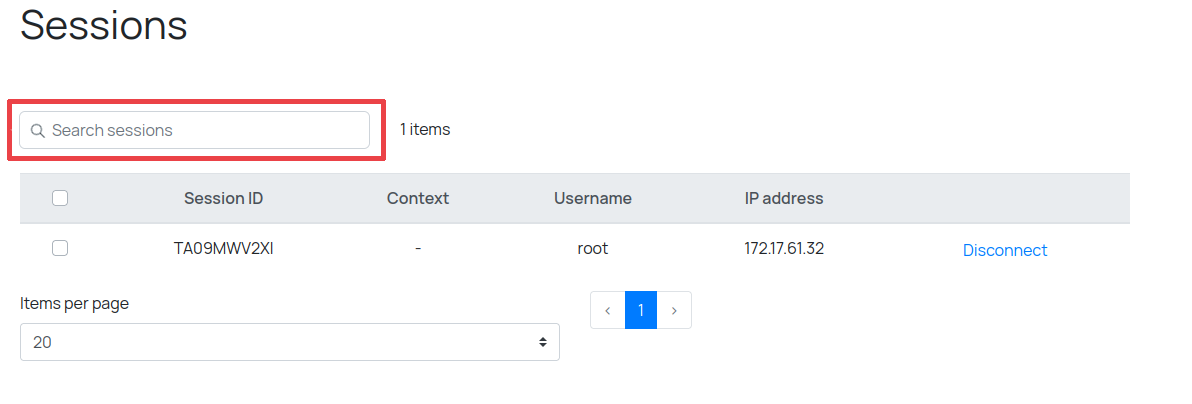This screenshot has height=404, width=1192.
Task: Click the session ID TA09MWV2XI cell
Action: tap(223, 249)
